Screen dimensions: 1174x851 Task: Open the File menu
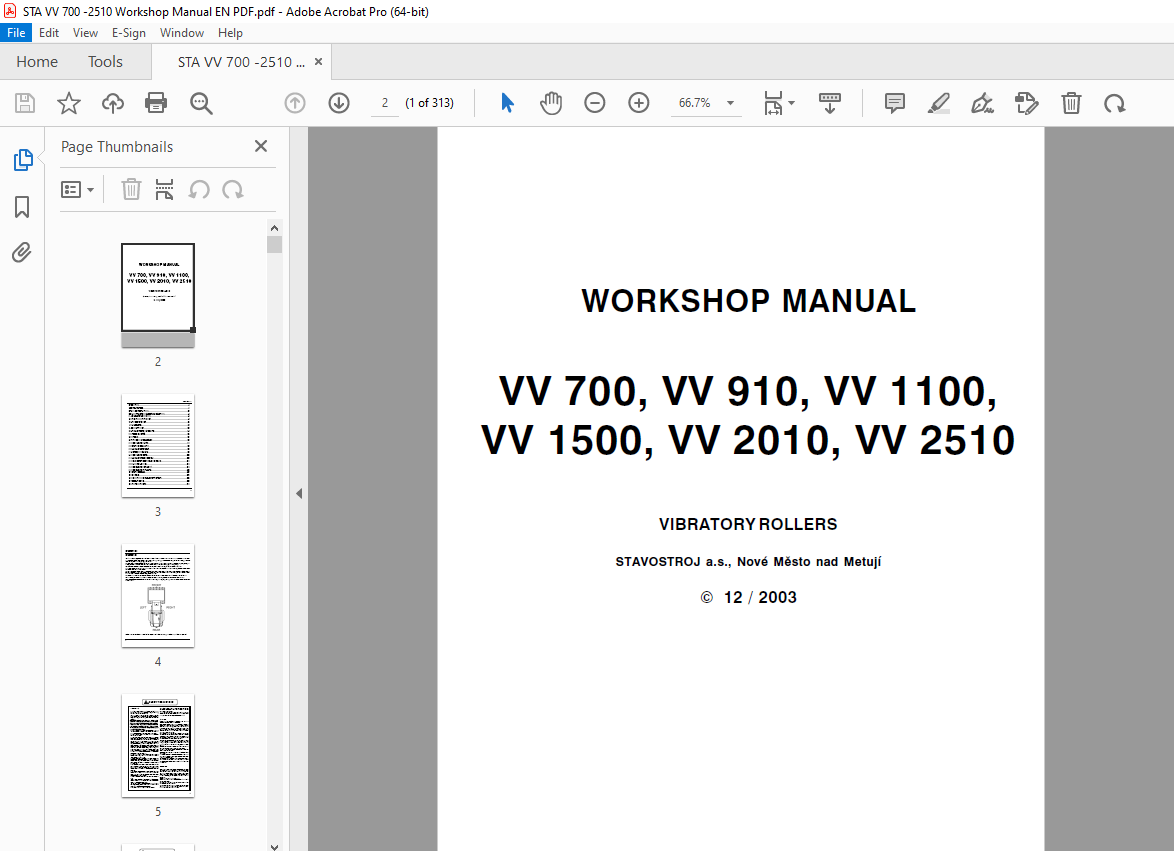[x=16, y=33]
